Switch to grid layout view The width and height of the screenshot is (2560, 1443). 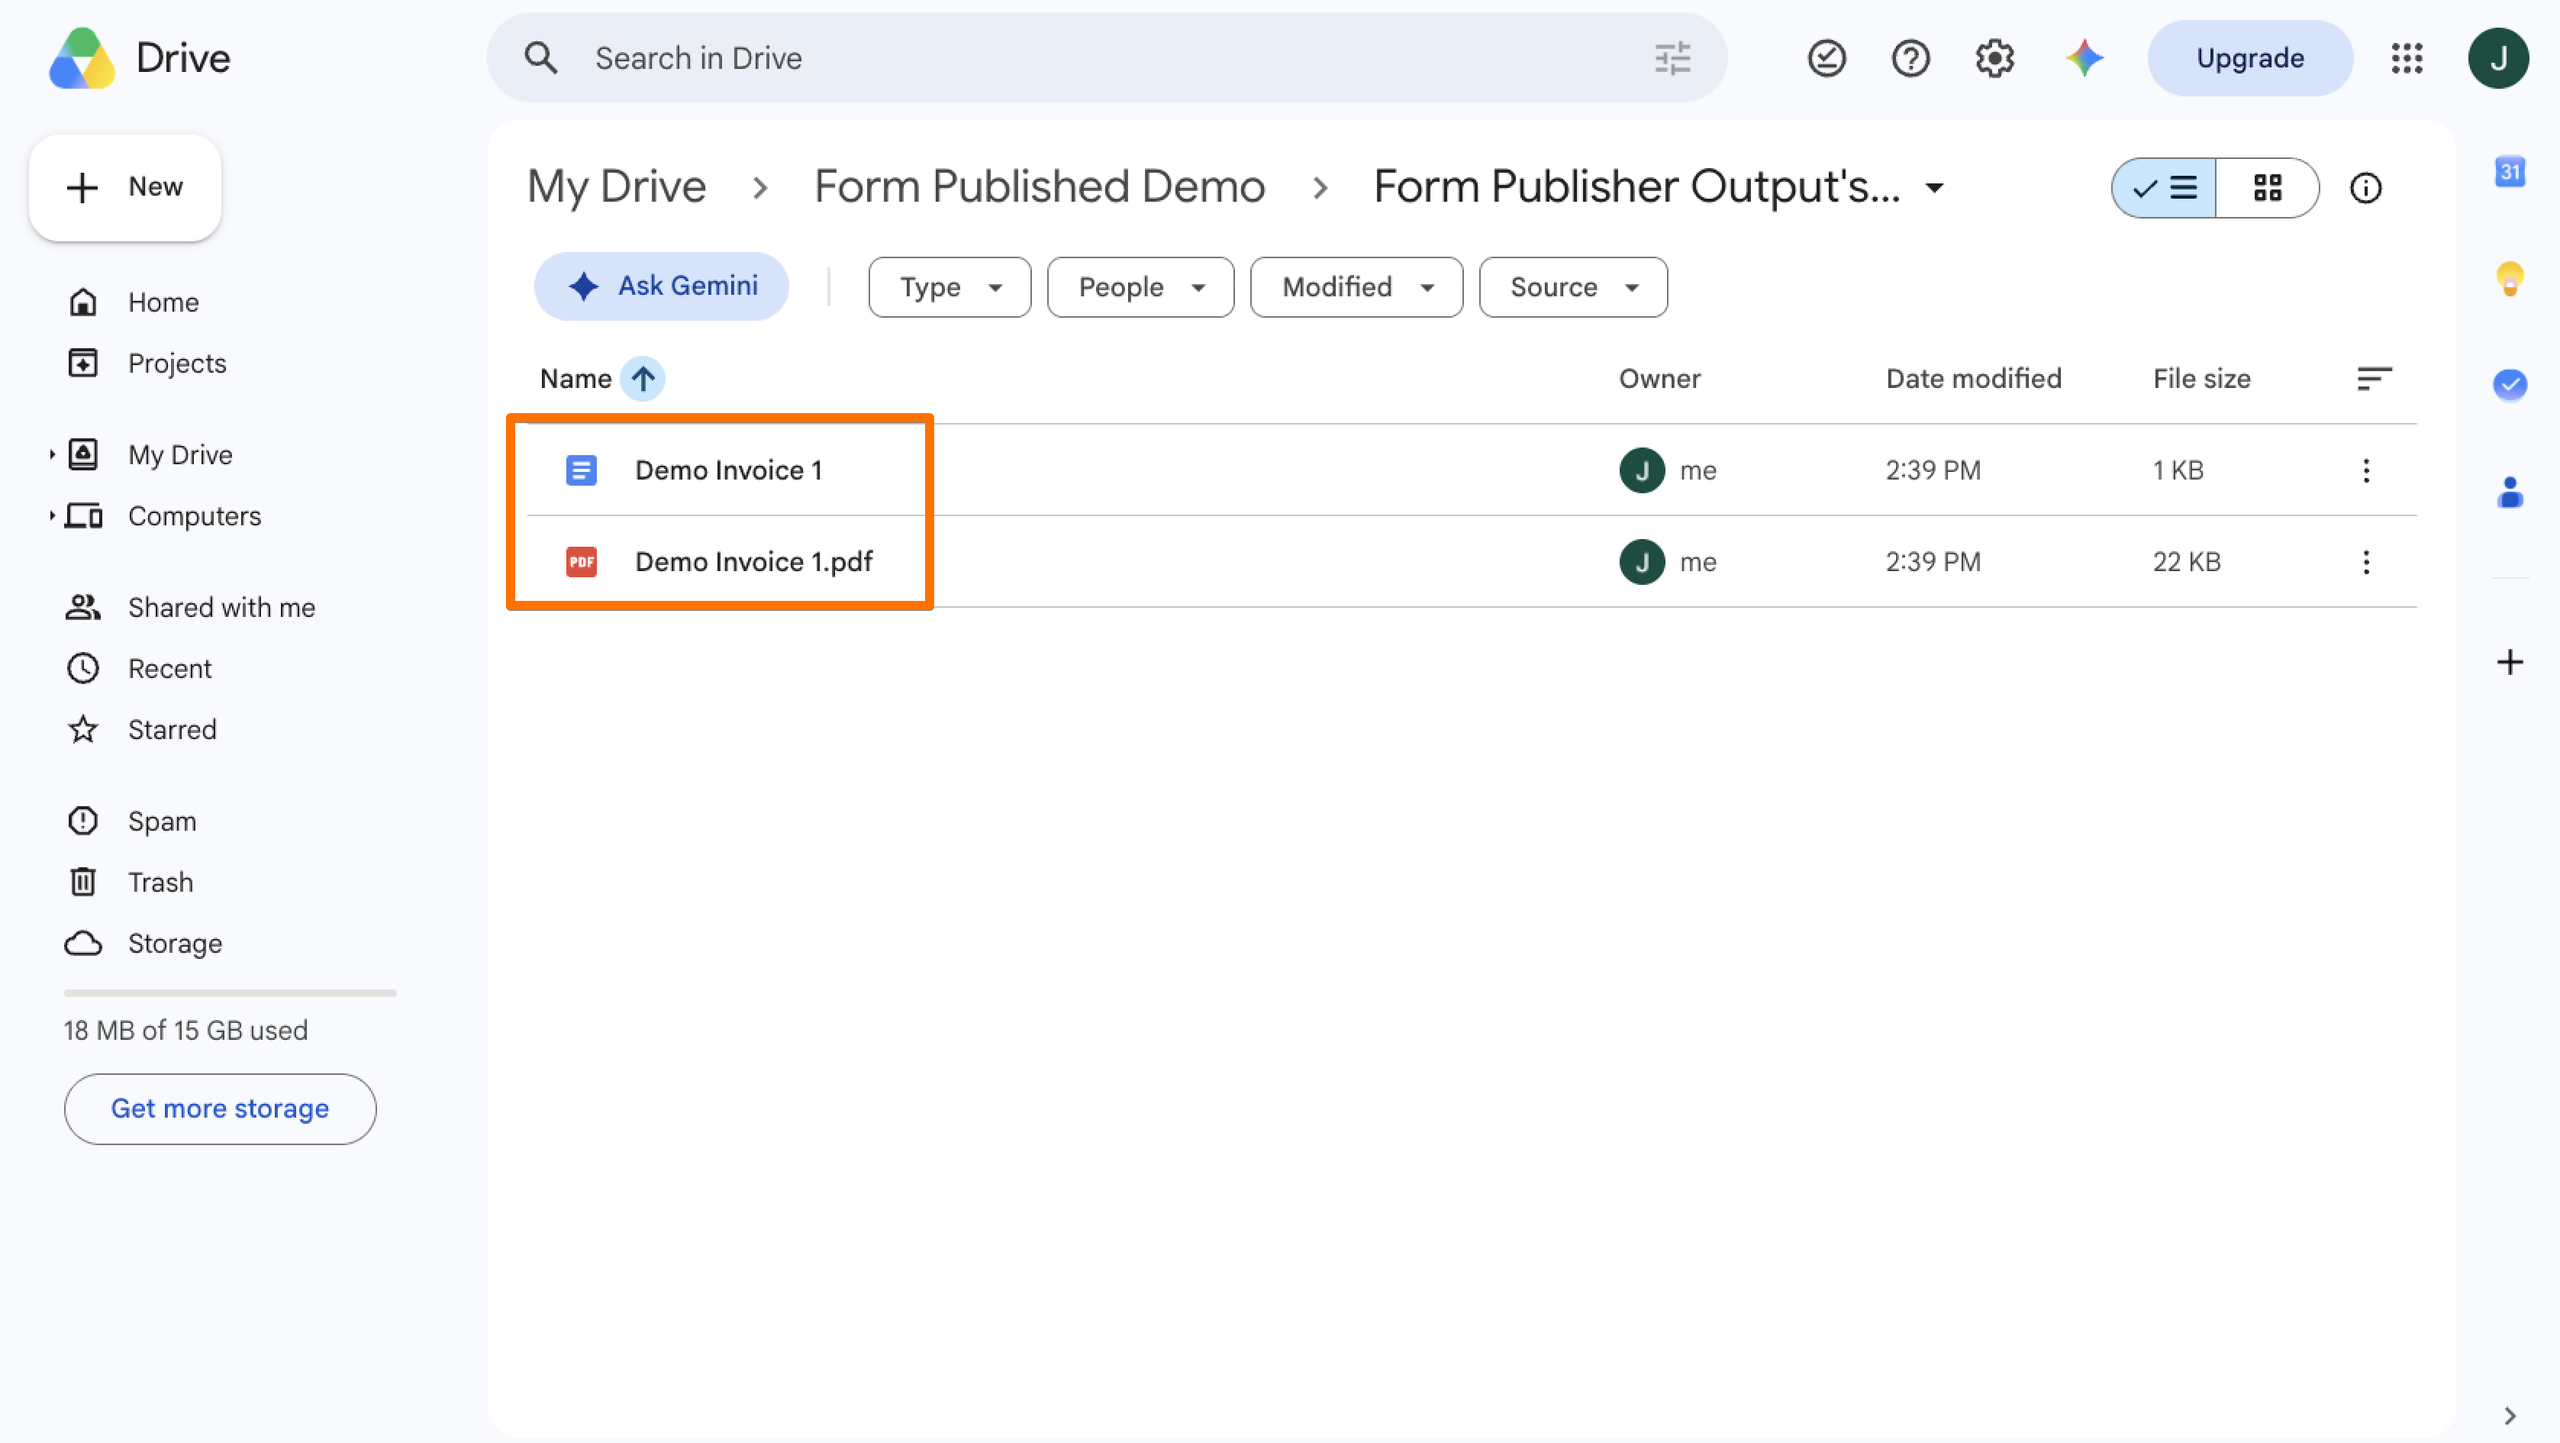coord(2267,188)
